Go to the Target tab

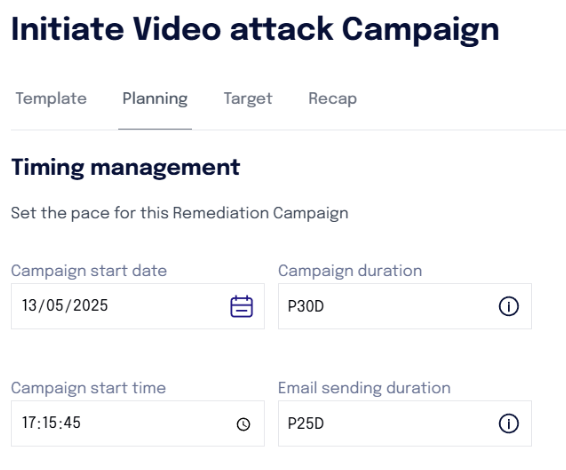tap(248, 99)
